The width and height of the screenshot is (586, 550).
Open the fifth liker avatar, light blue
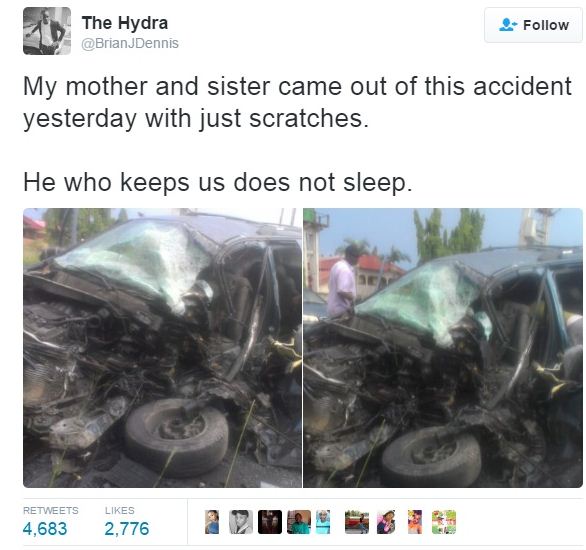click(x=323, y=522)
